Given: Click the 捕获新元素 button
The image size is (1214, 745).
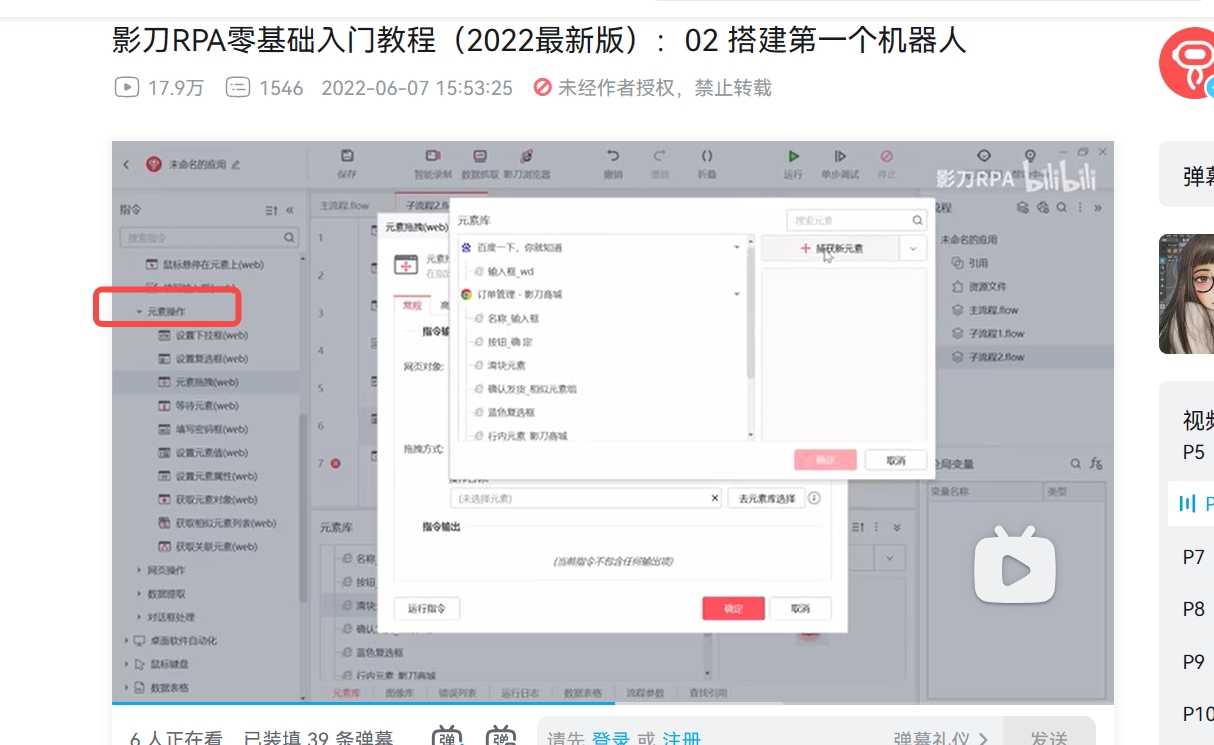Looking at the screenshot, I should 830,248.
